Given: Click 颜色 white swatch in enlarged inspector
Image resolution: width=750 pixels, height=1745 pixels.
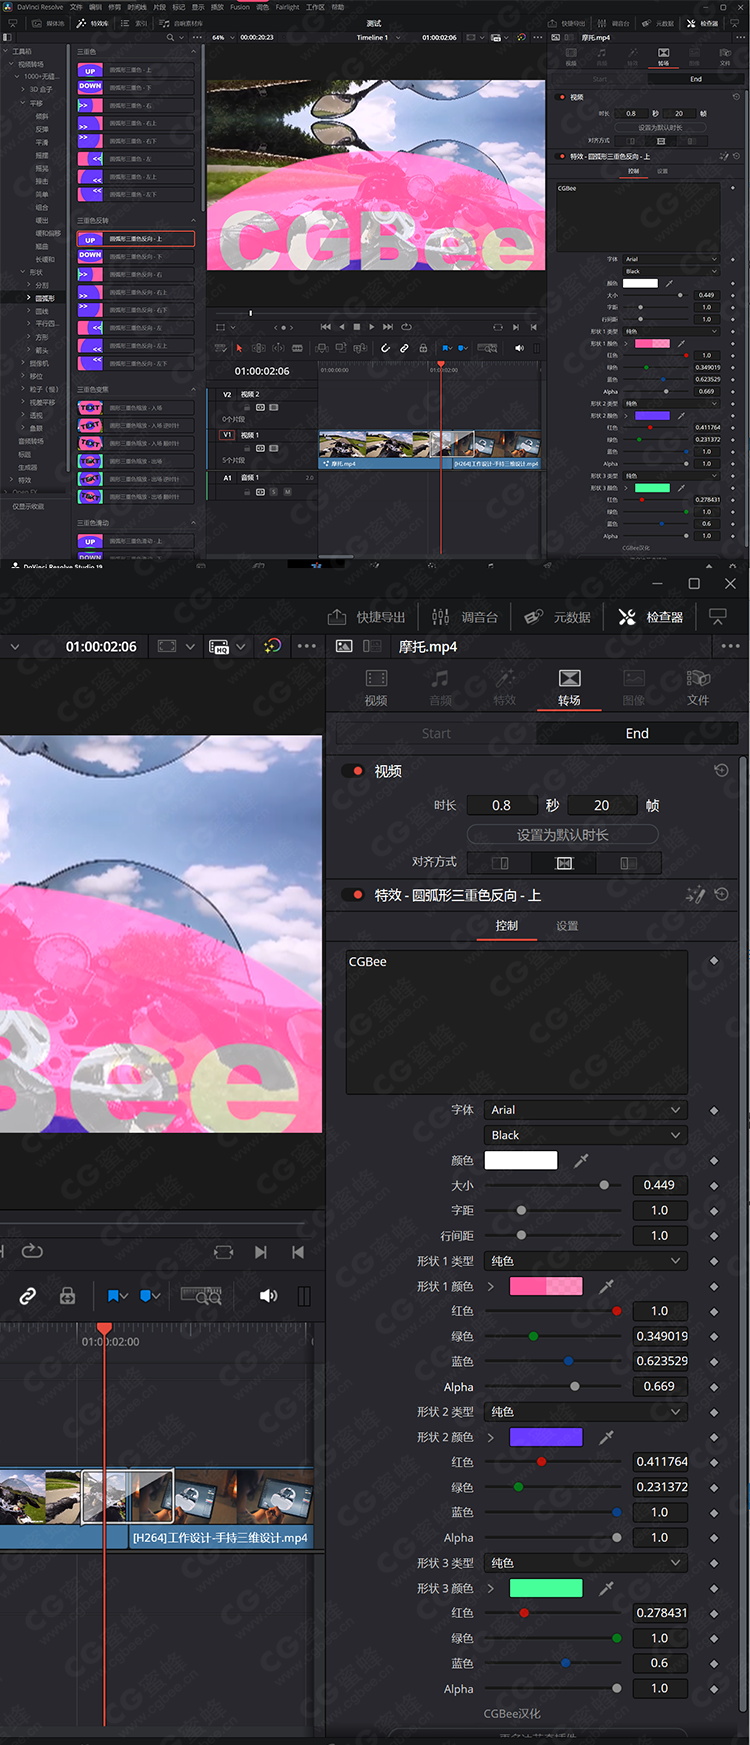Looking at the screenshot, I should [521, 1160].
